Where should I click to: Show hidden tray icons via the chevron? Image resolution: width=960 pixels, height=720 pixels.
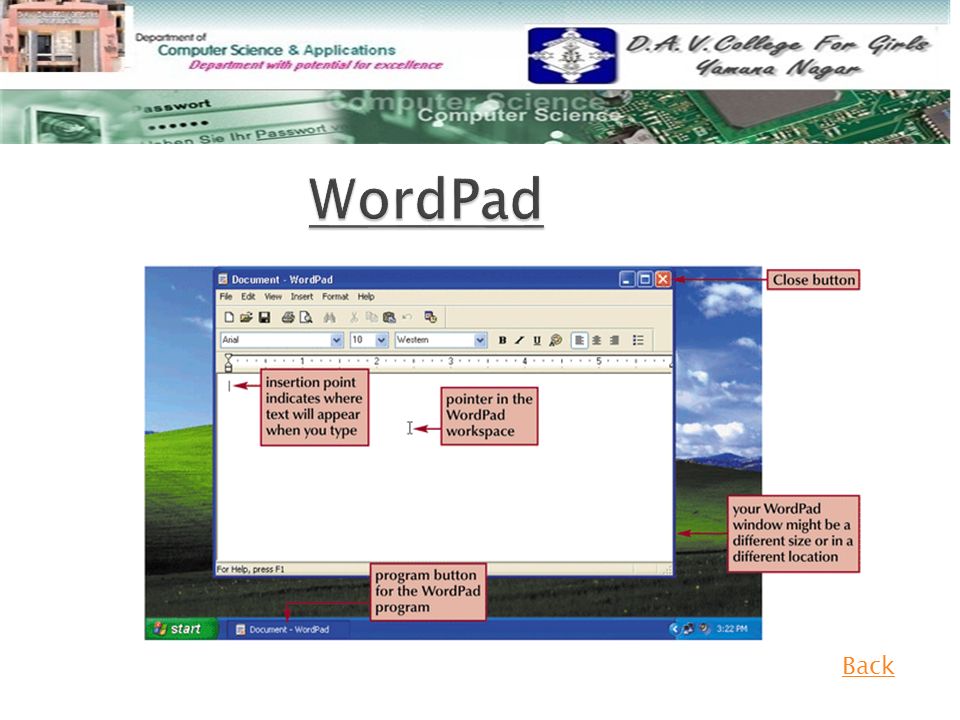[x=674, y=629]
